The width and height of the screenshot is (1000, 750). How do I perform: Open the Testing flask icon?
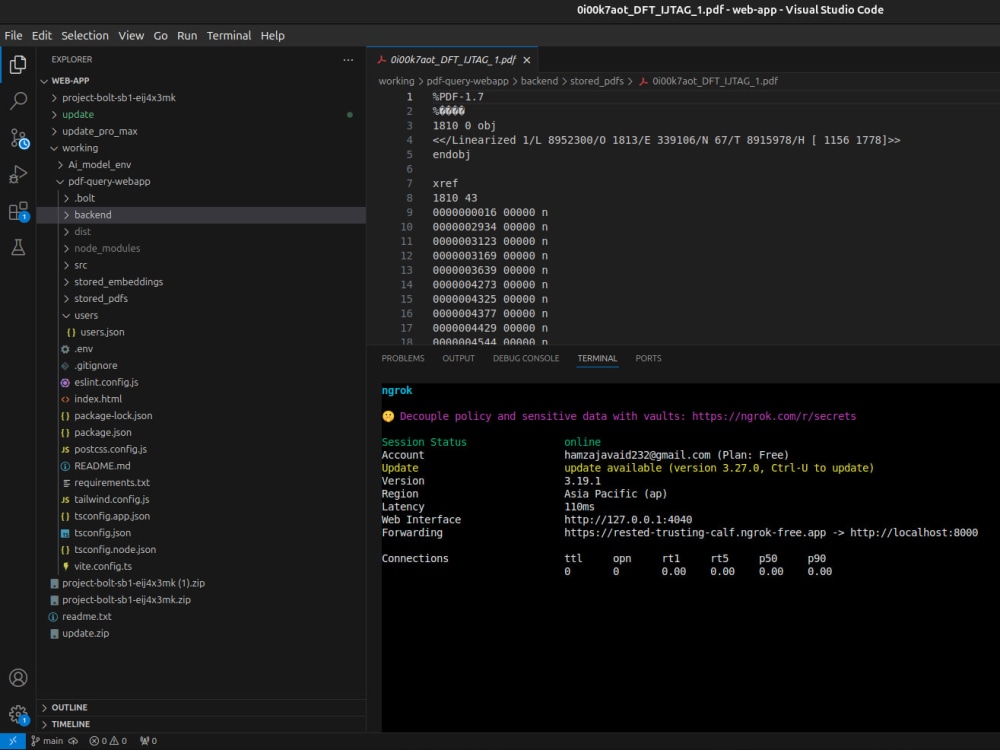click(18, 247)
